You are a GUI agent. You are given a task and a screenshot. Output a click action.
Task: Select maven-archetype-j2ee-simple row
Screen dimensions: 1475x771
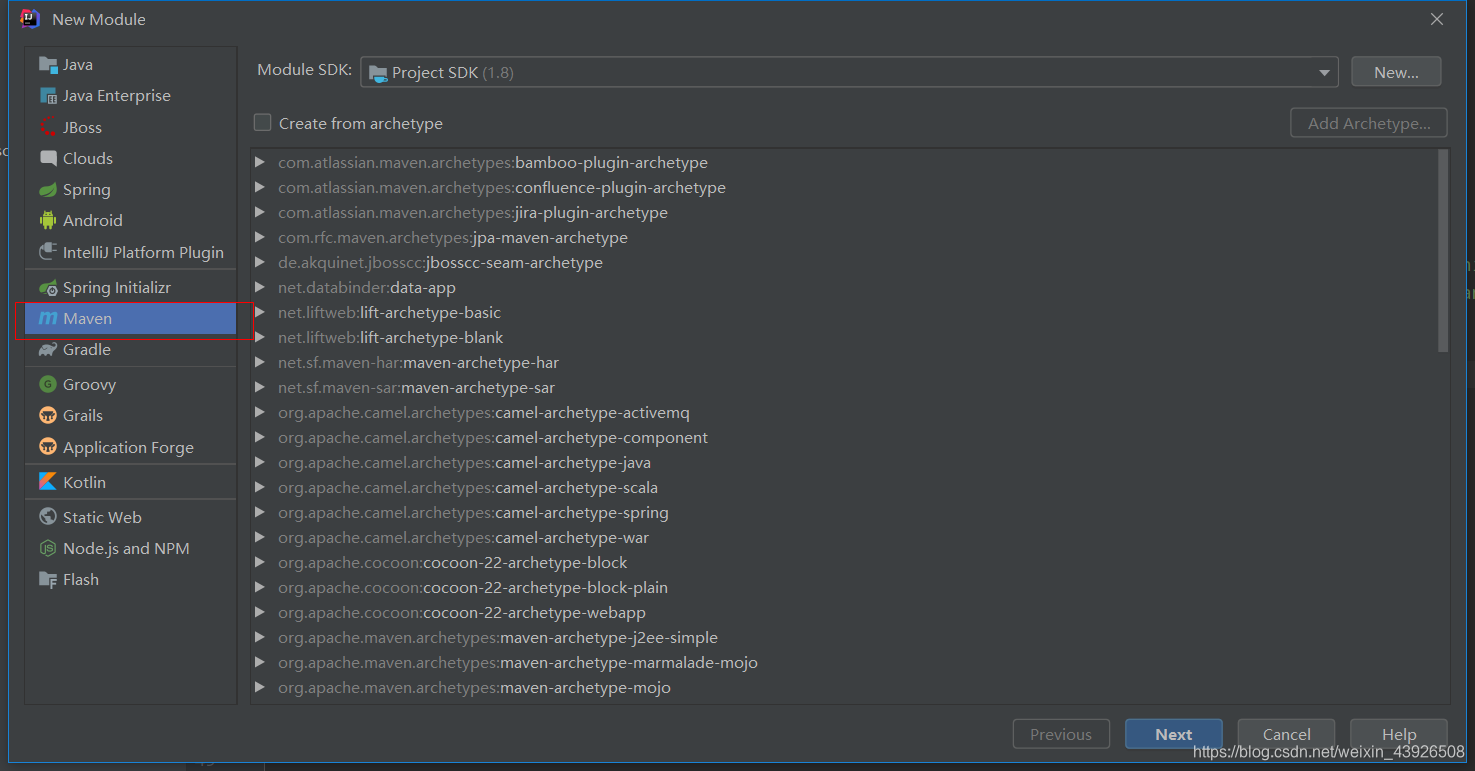click(844, 637)
